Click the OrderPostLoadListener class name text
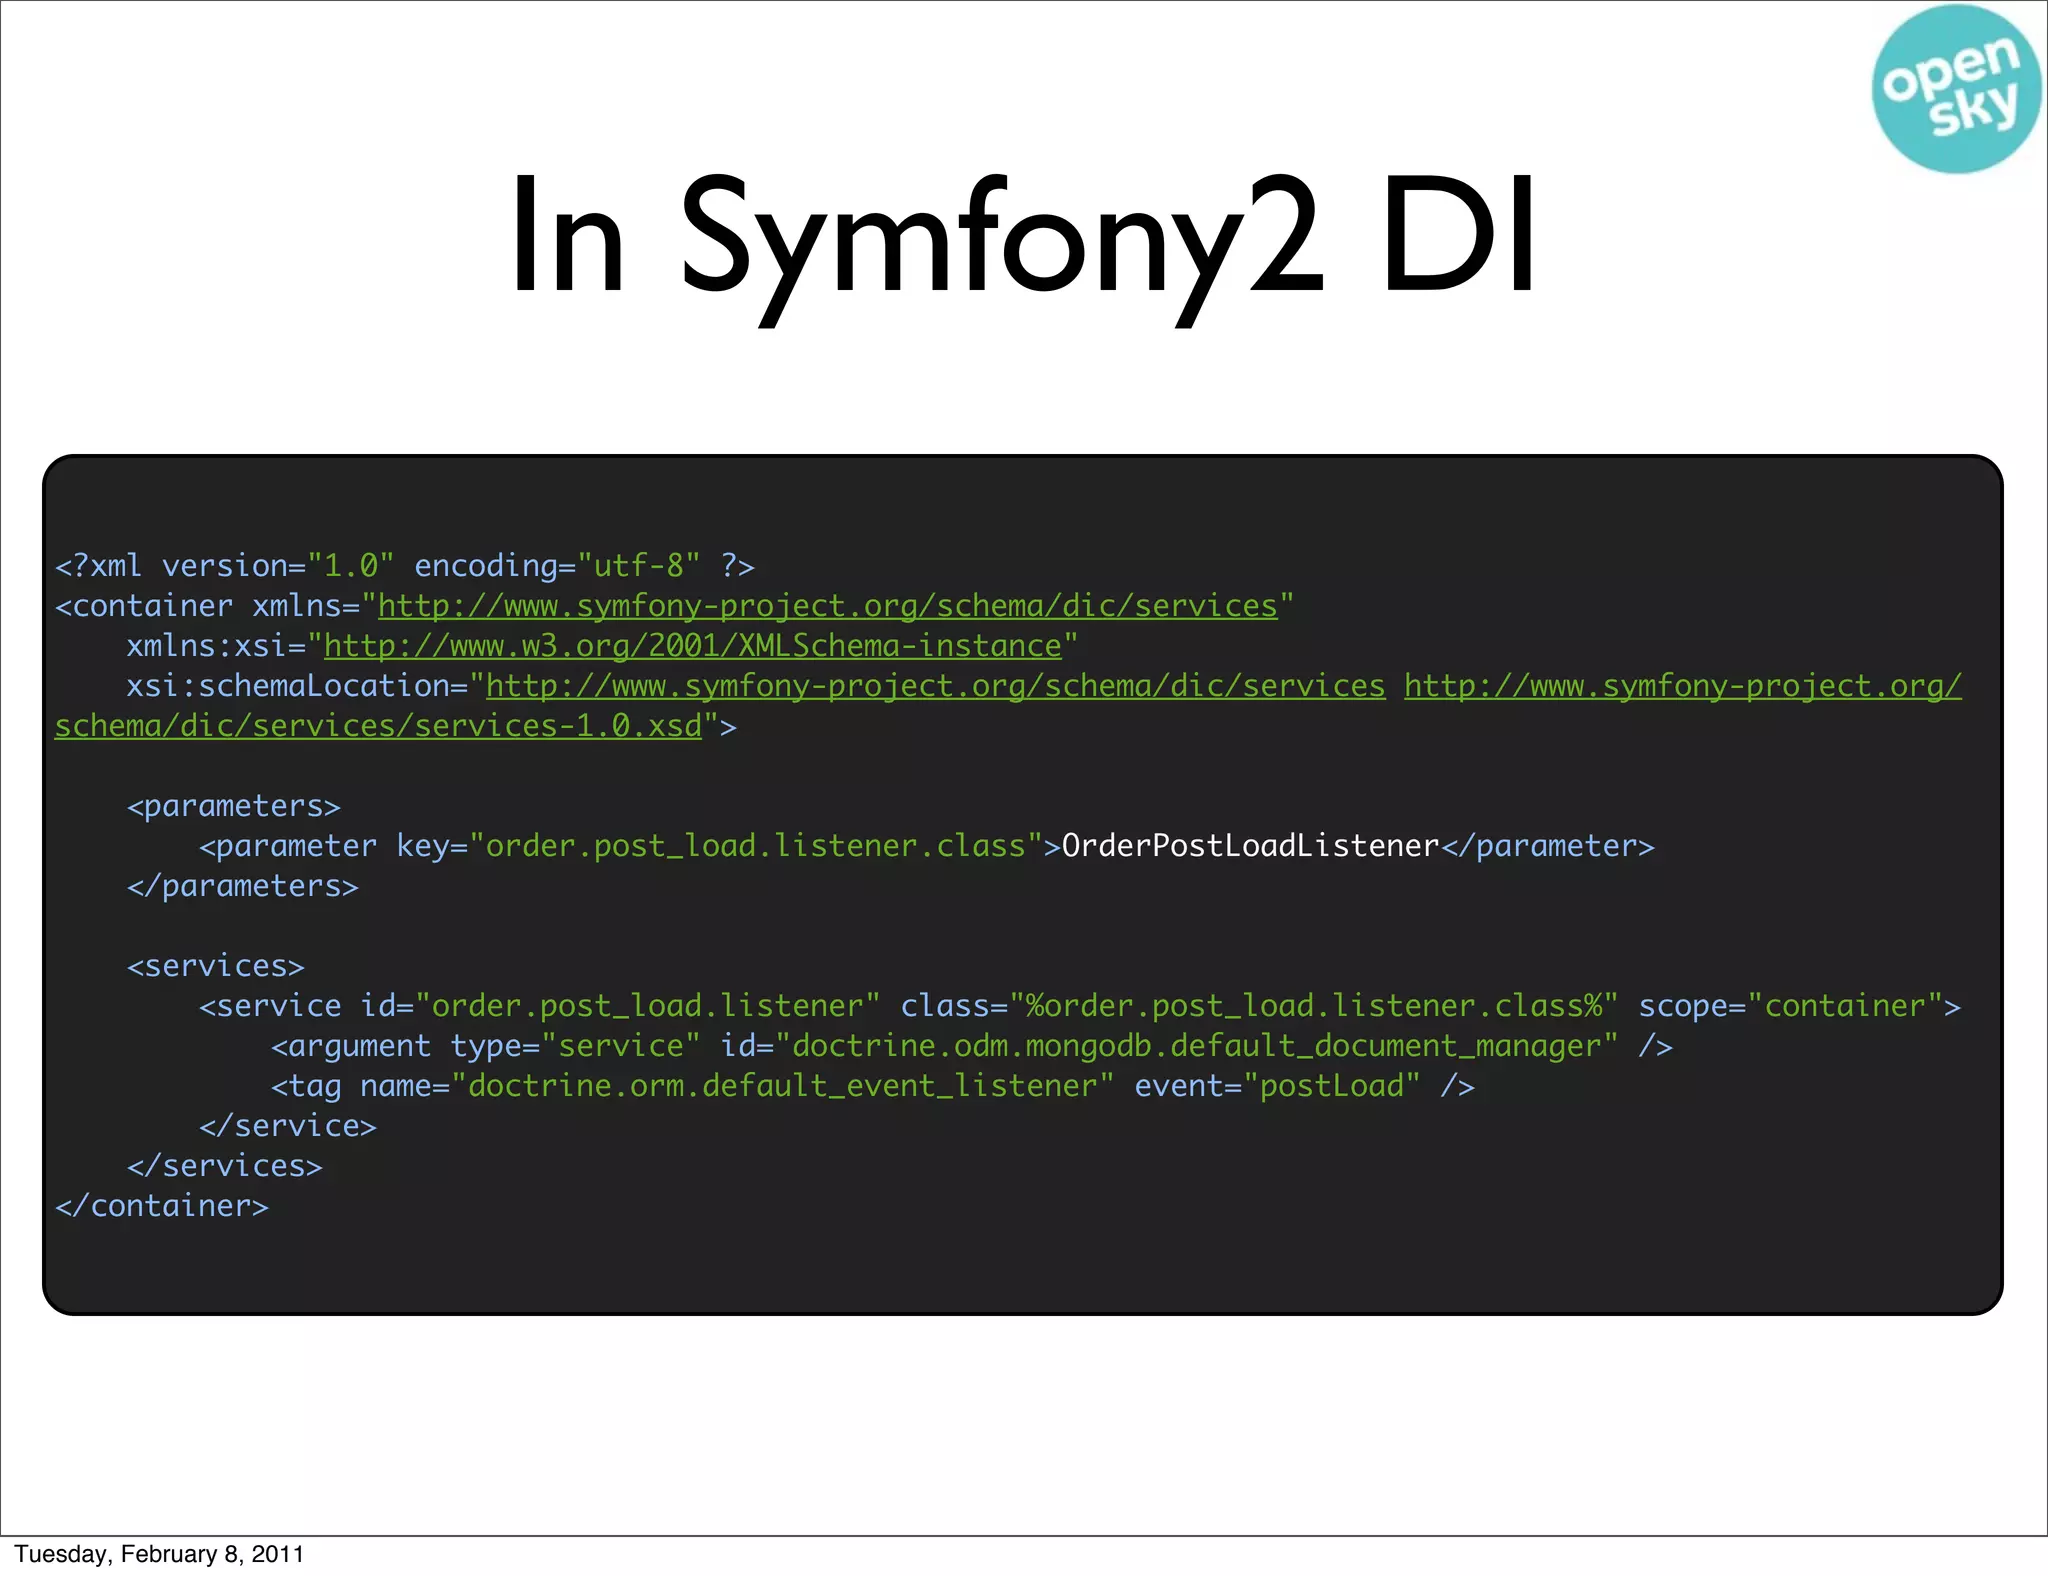 coord(1251,846)
